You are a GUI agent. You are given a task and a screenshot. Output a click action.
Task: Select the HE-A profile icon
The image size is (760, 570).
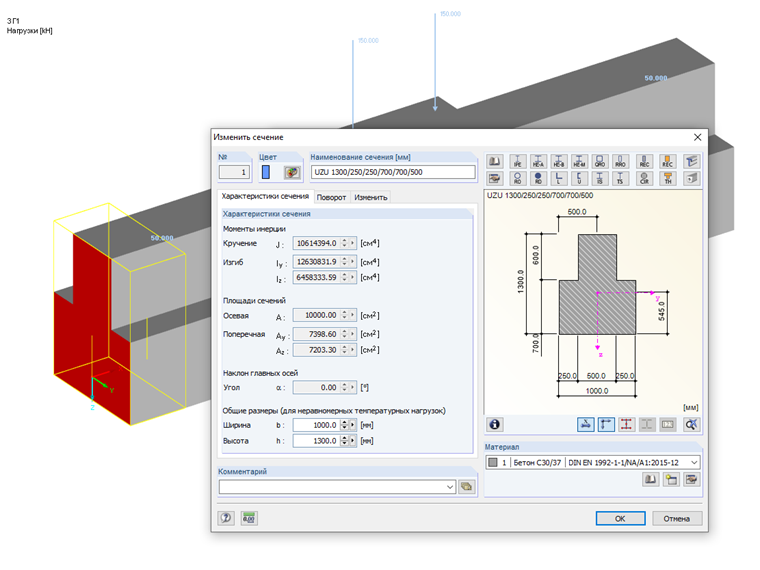[x=538, y=161]
